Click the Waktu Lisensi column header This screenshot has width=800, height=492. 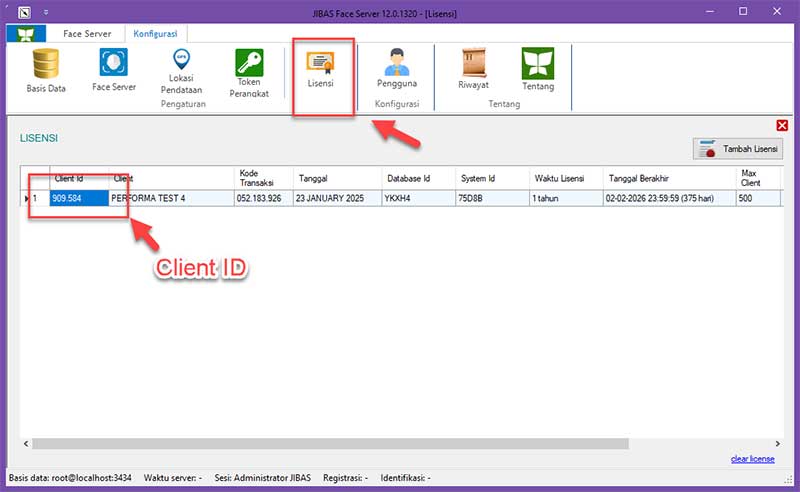click(566, 178)
